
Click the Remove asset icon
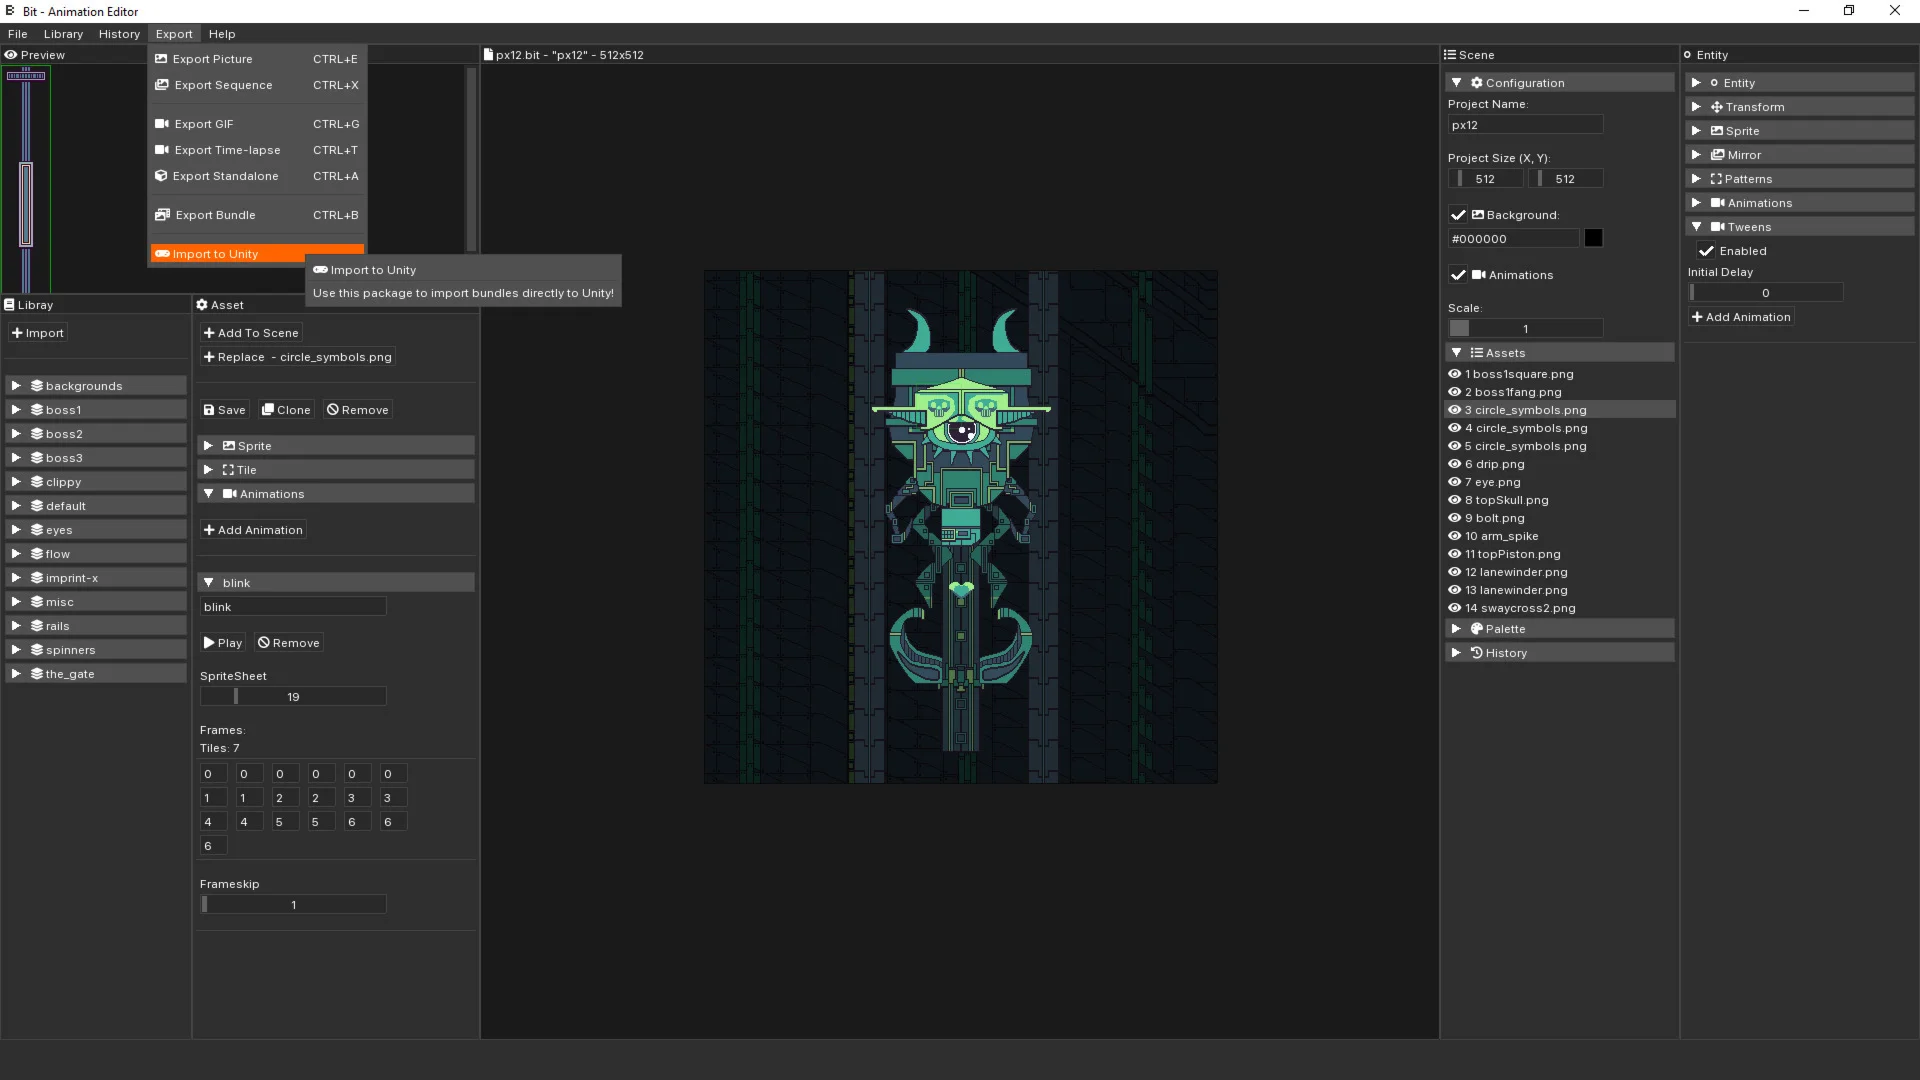click(x=333, y=410)
